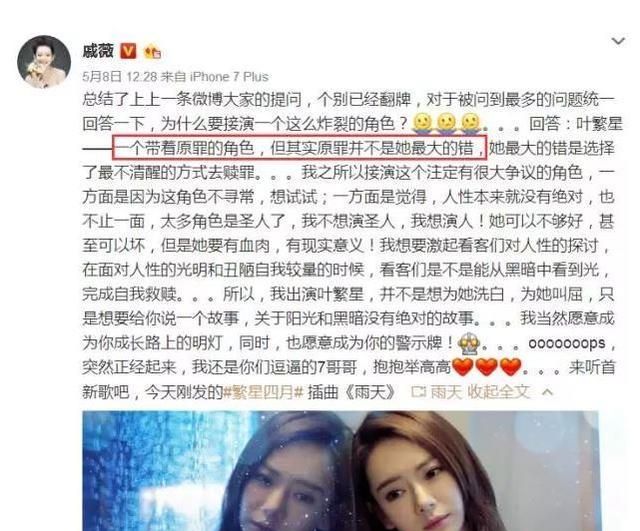Open the username 戚薇 profile link

(x=98, y=51)
